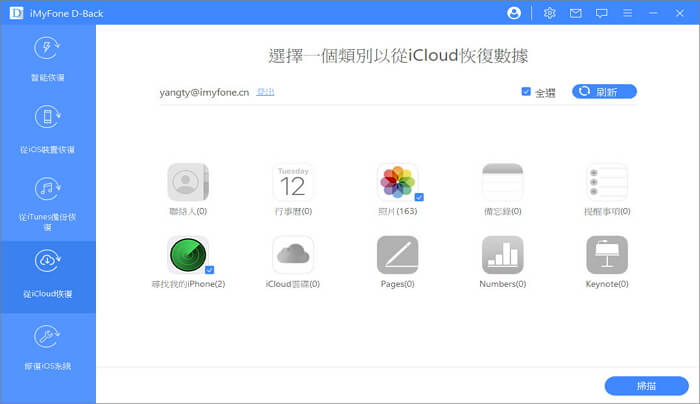Image resolution: width=700 pixels, height=404 pixels.
Task: Minimize the D-Back window
Action: click(654, 13)
